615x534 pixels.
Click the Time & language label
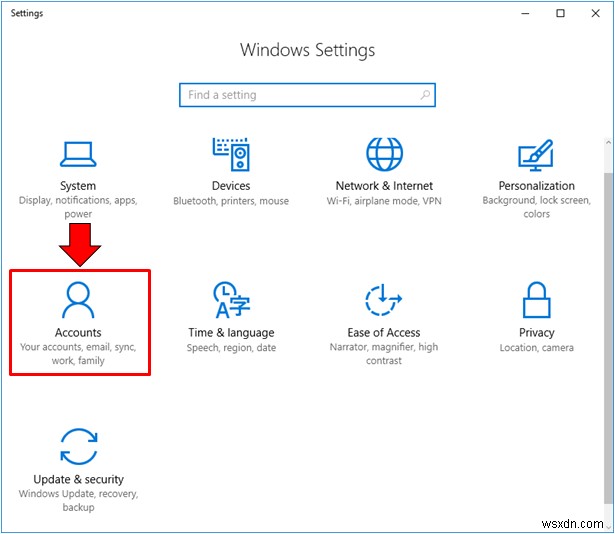click(231, 333)
